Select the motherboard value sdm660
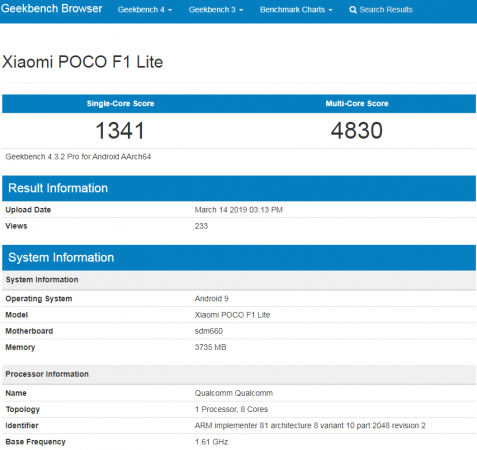Viewport: 477px width, 450px height. tap(209, 331)
